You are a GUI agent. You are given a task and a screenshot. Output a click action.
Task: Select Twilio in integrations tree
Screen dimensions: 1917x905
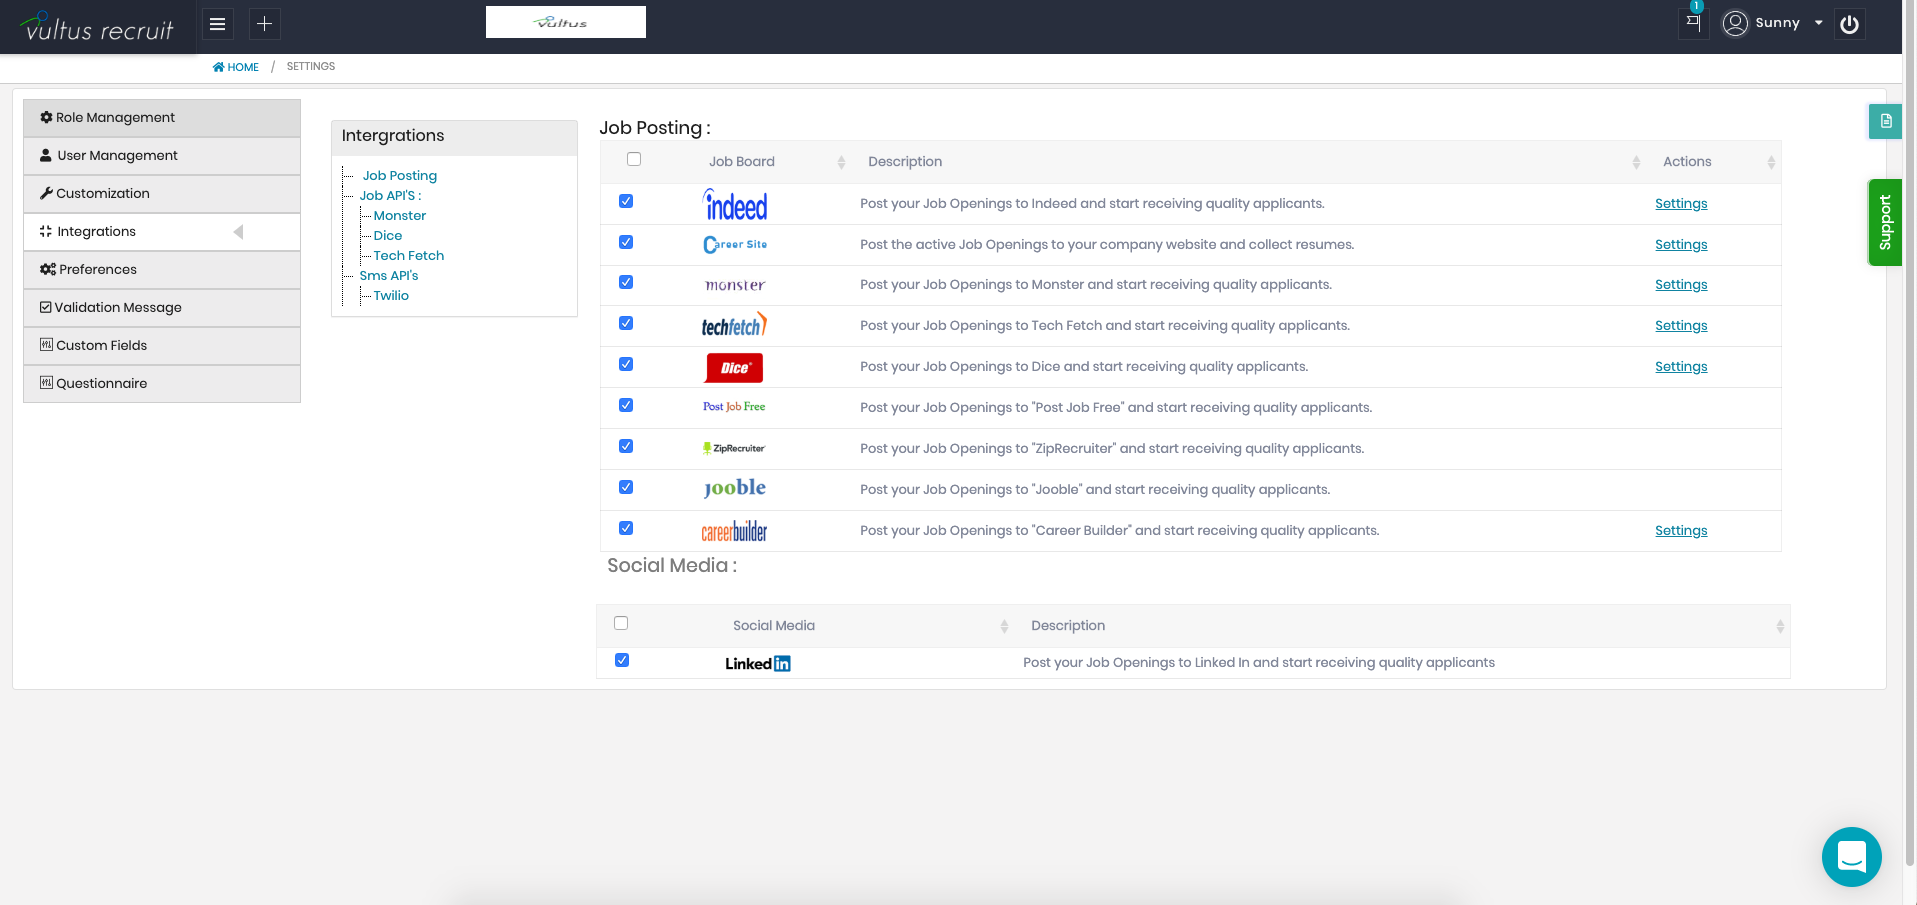click(x=391, y=296)
